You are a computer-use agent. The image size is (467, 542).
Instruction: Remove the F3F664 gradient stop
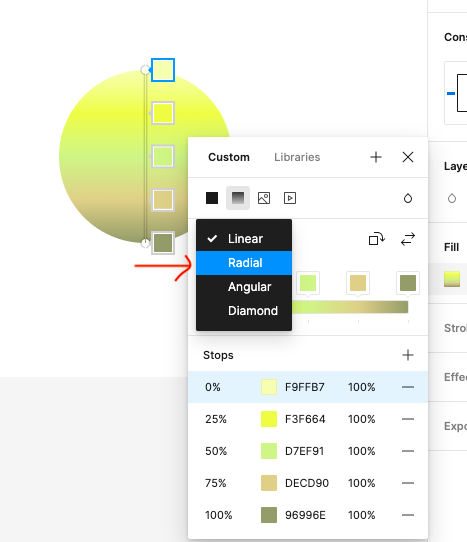tap(408, 419)
